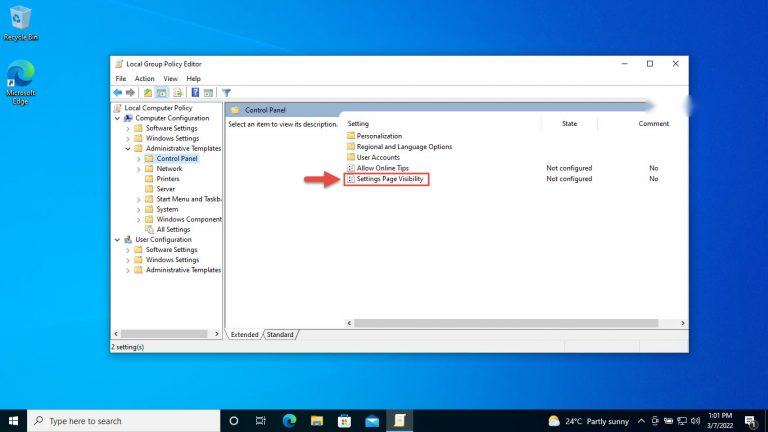Open the File menu
Viewport: 768px width, 432px height.
[x=120, y=78]
